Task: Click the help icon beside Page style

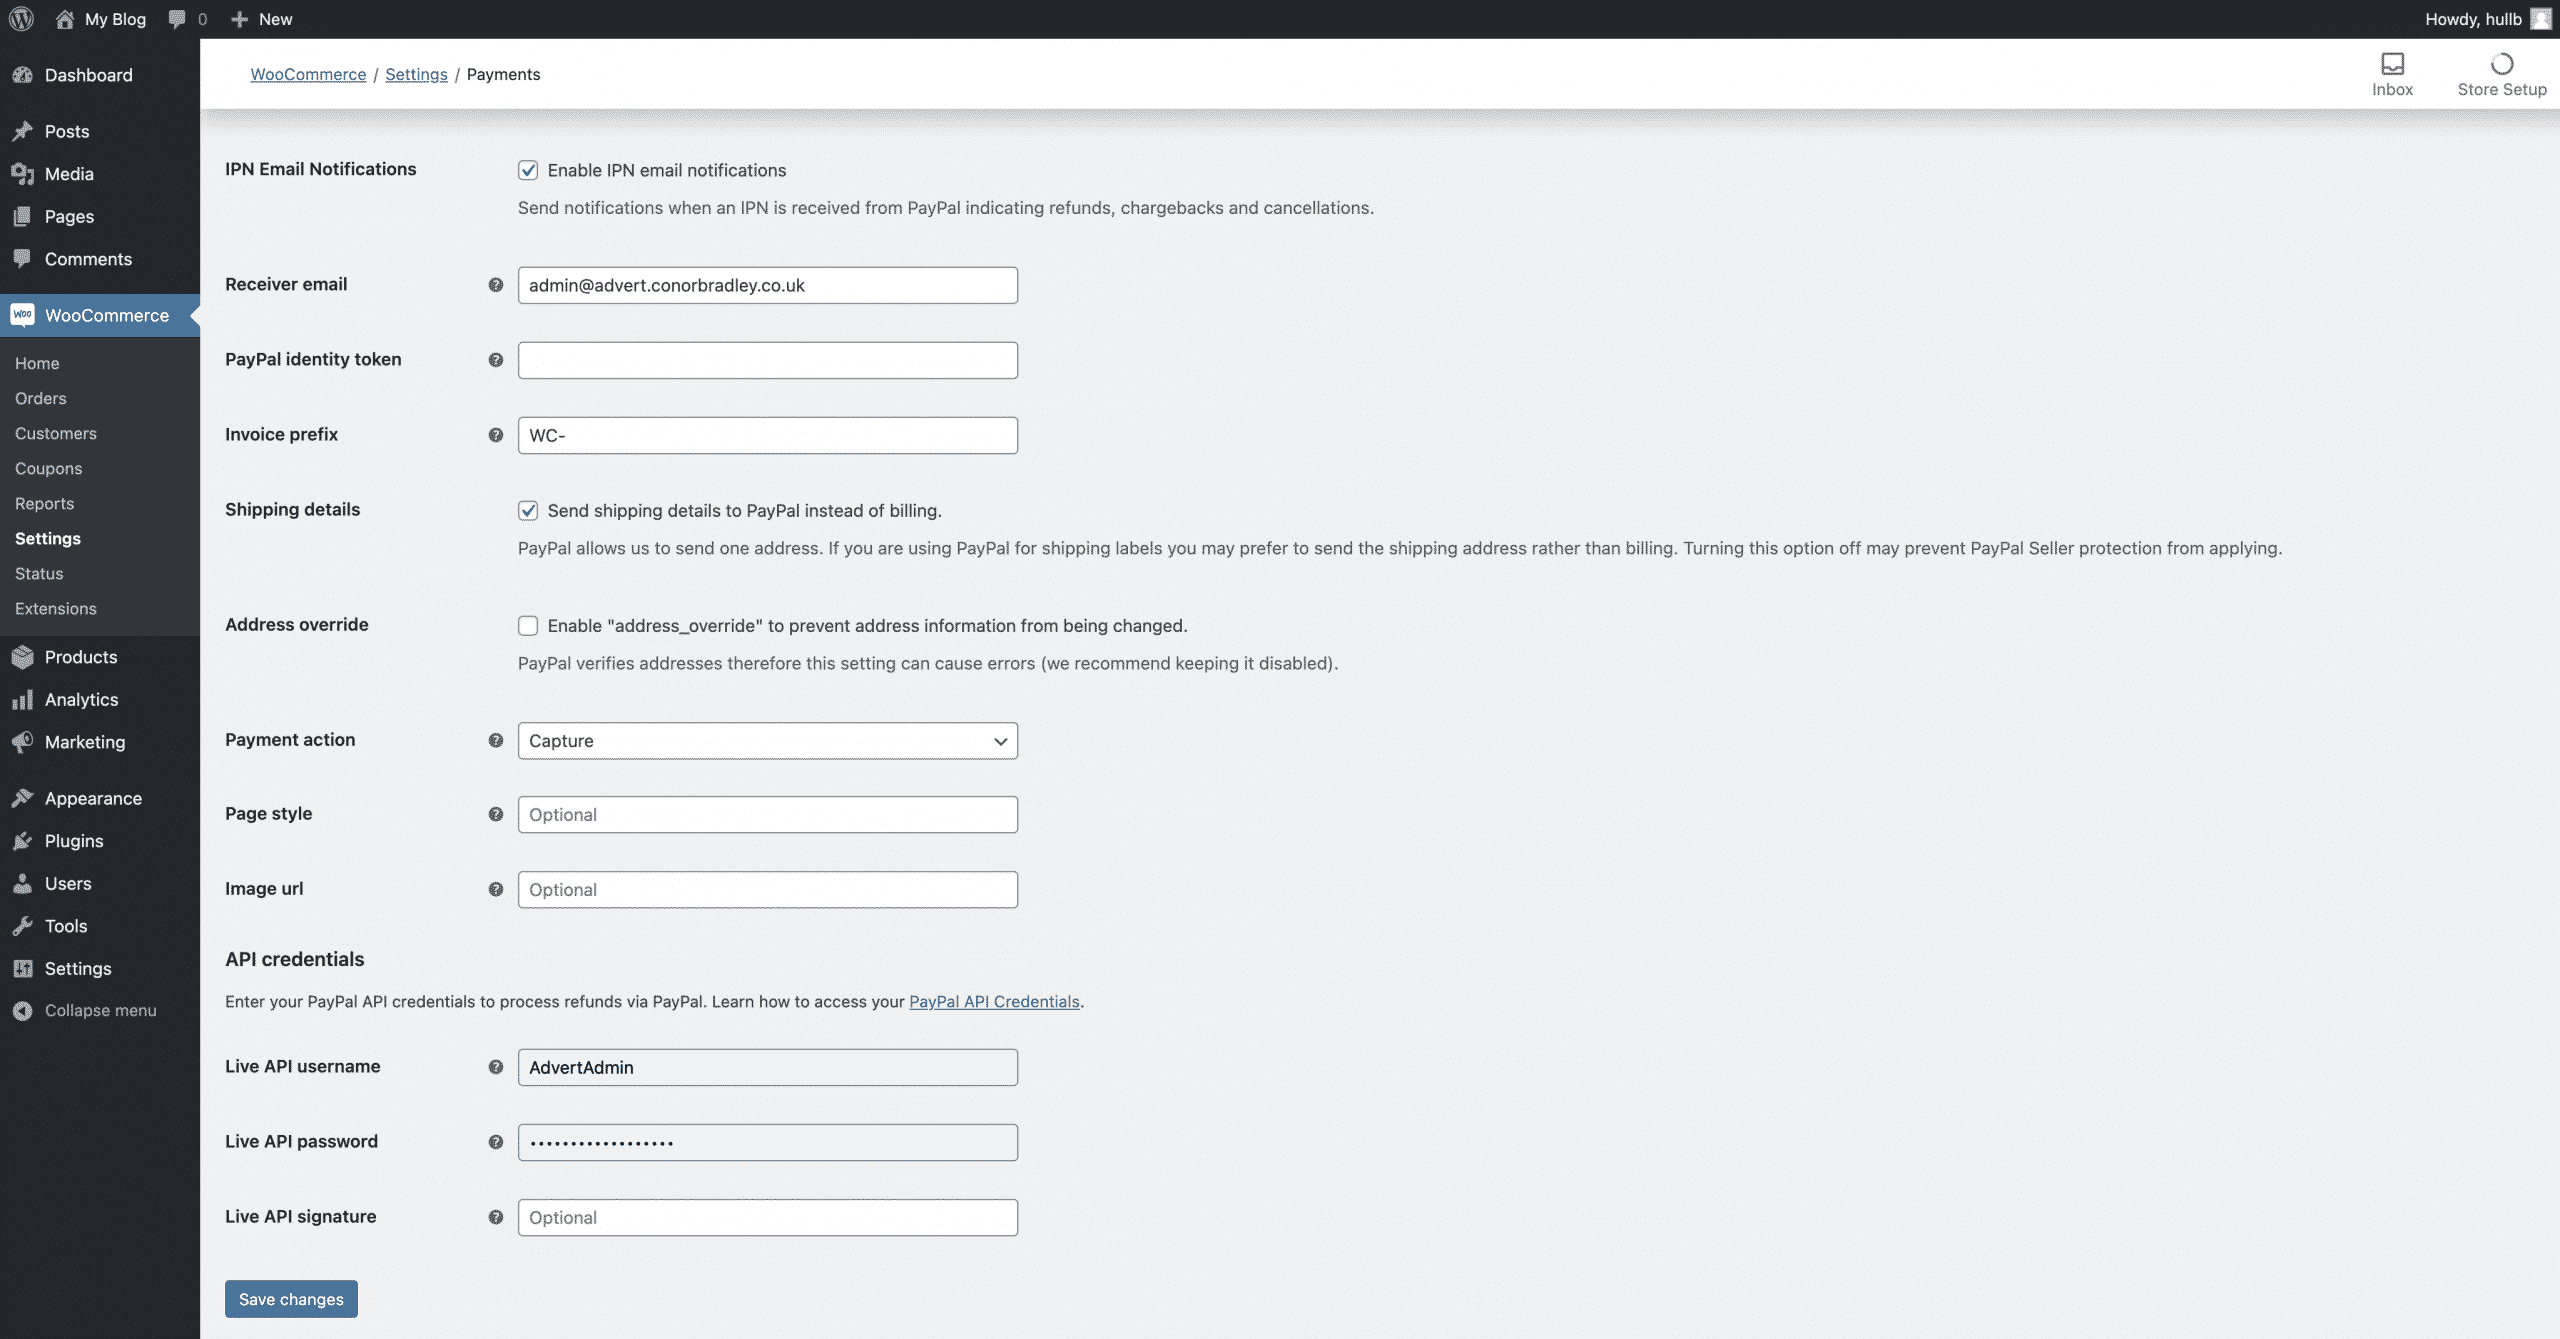Action: click(495, 814)
